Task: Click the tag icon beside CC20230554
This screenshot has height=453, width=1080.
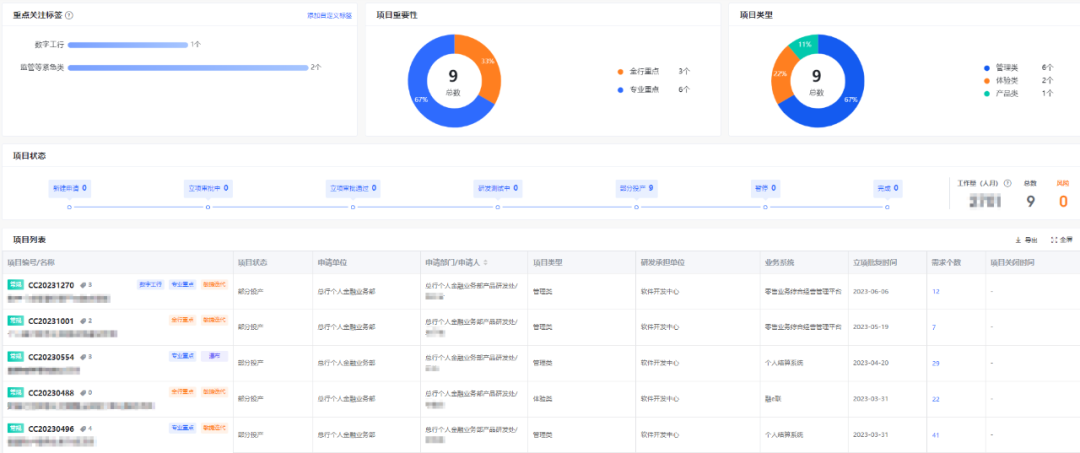Action: (83, 357)
